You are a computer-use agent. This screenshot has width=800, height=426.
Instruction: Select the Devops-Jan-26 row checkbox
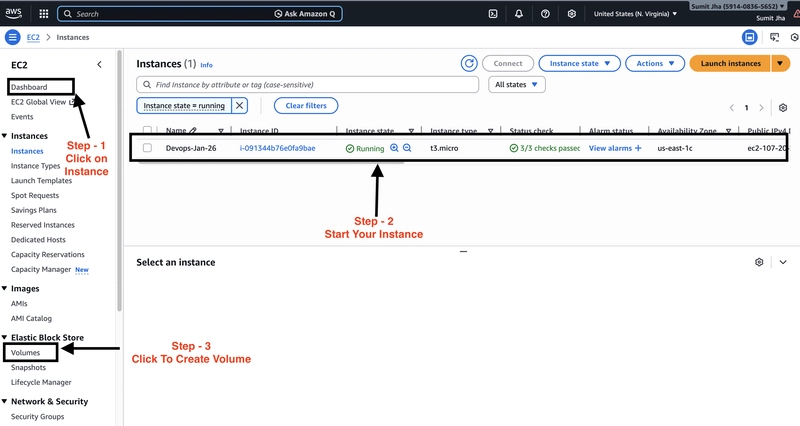click(147, 148)
